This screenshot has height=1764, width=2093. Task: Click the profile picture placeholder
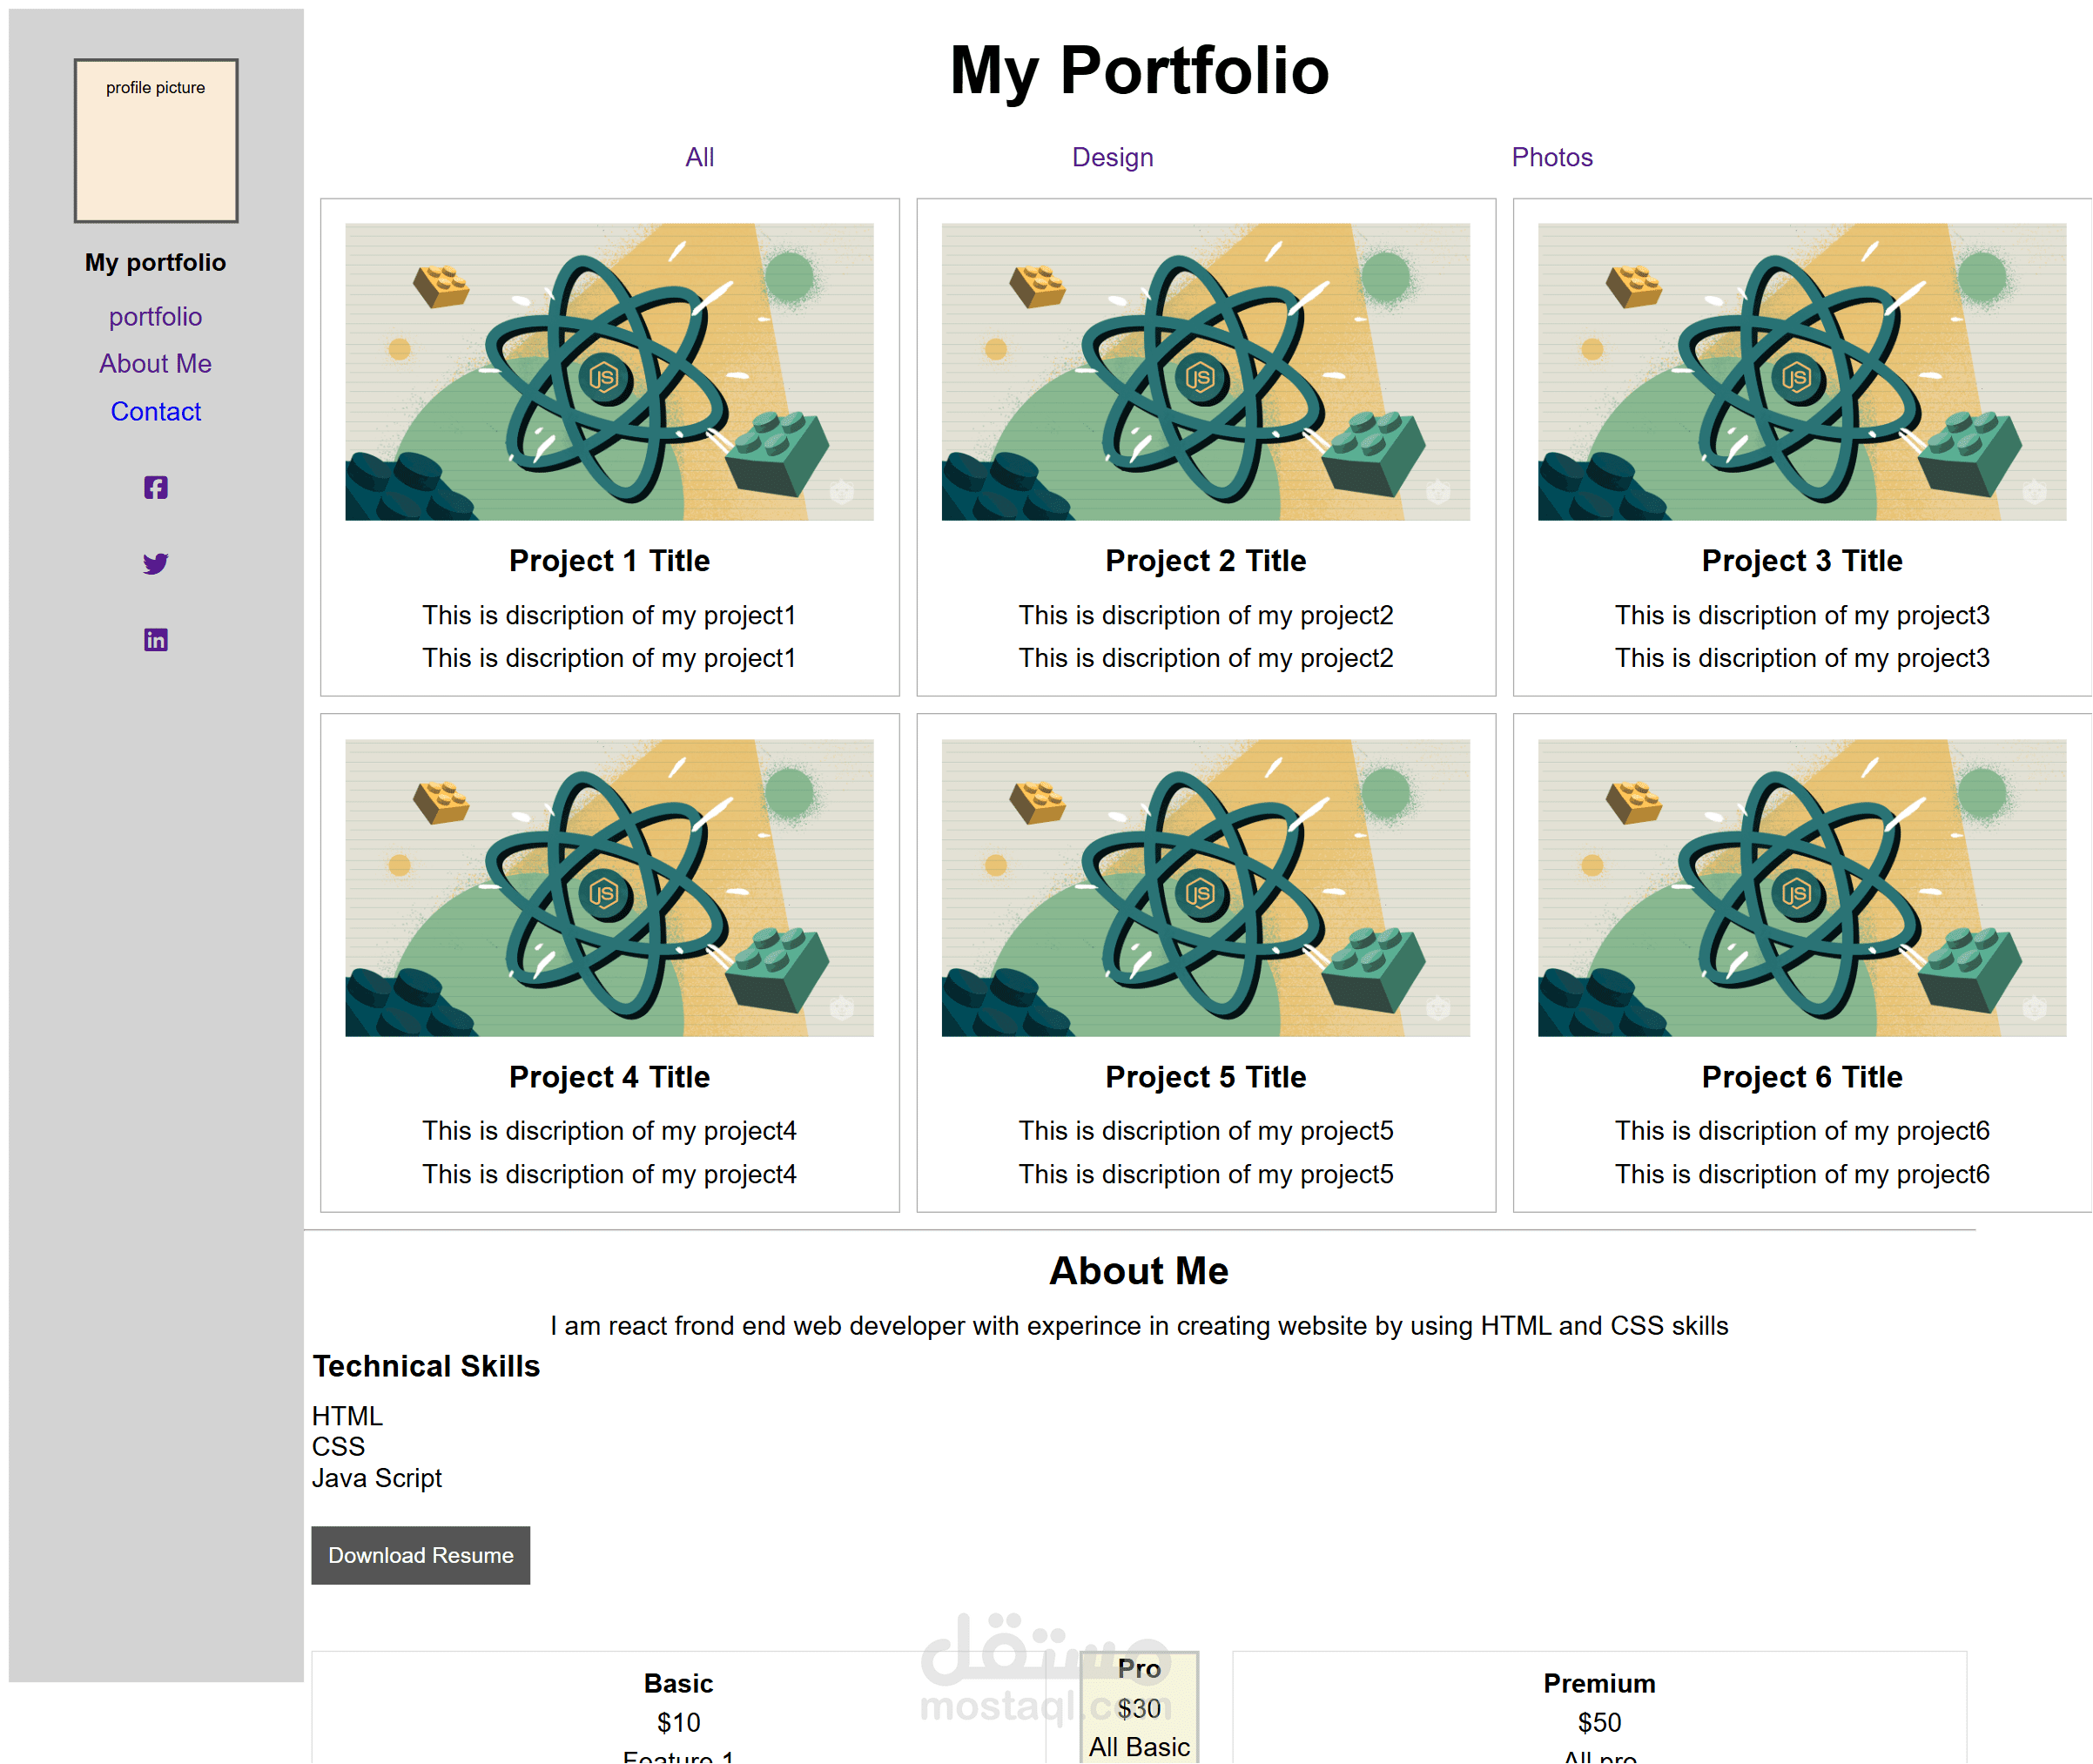coord(156,141)
